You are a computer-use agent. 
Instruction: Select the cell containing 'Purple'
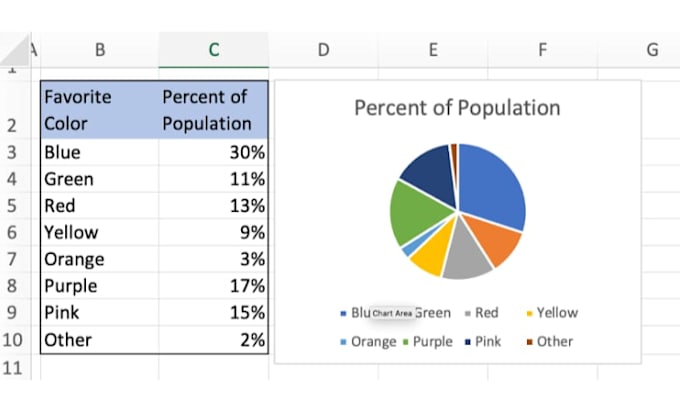pos(100,286)
